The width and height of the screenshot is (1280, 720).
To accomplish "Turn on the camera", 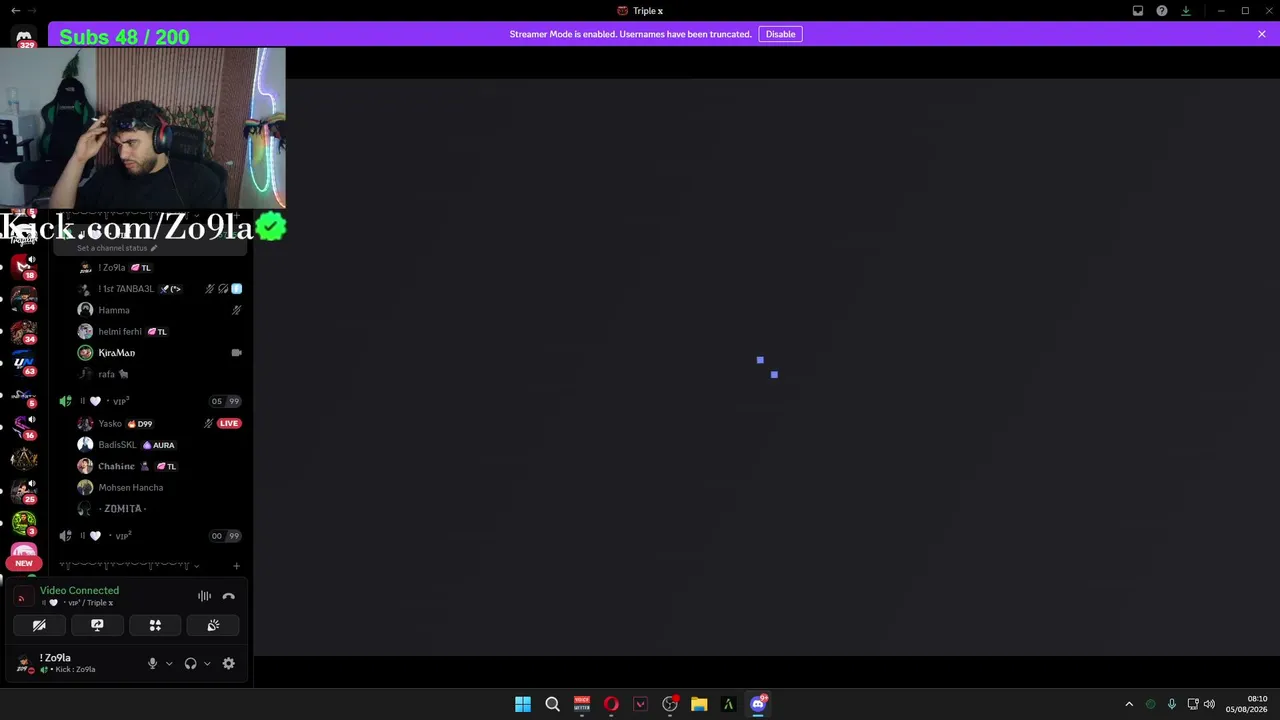I will [39, 625].
